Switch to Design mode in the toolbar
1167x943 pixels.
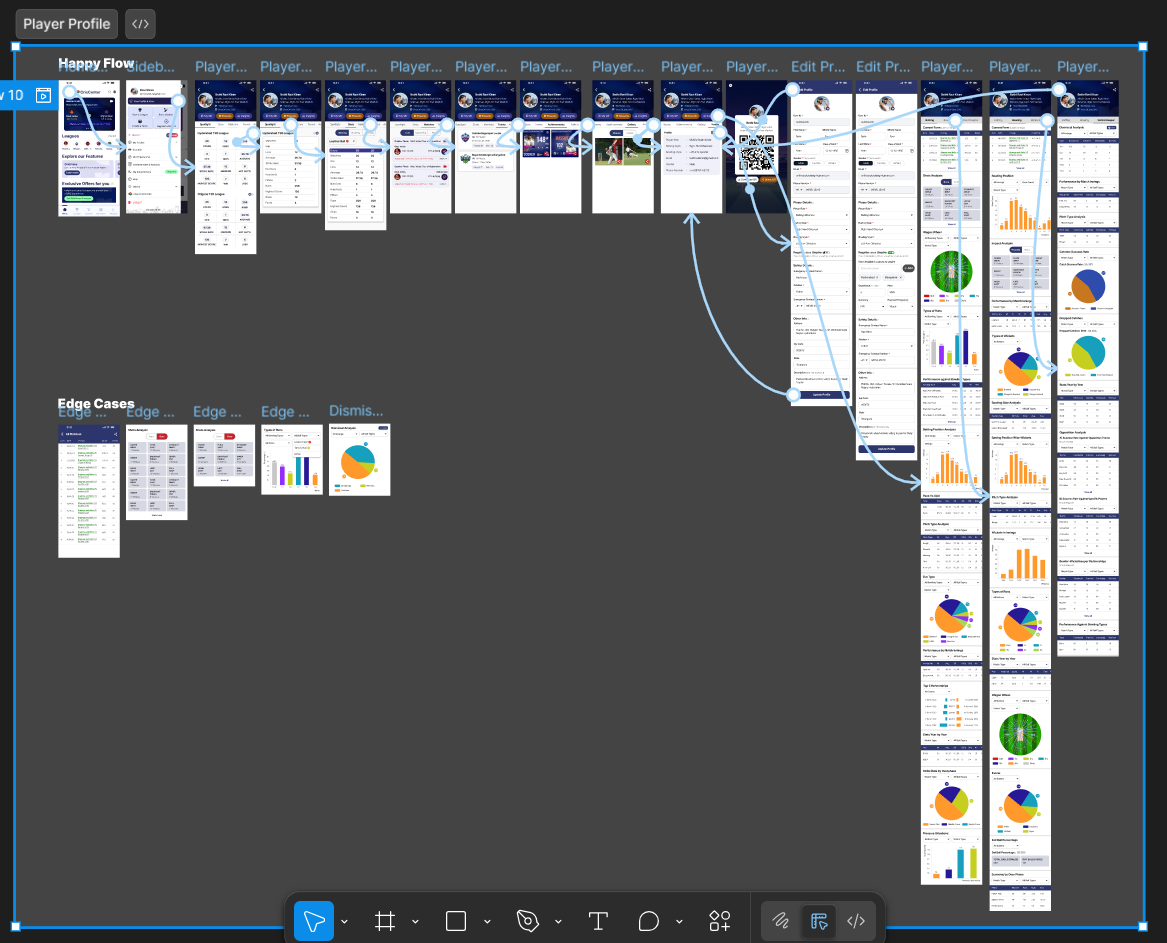[818, 921]
